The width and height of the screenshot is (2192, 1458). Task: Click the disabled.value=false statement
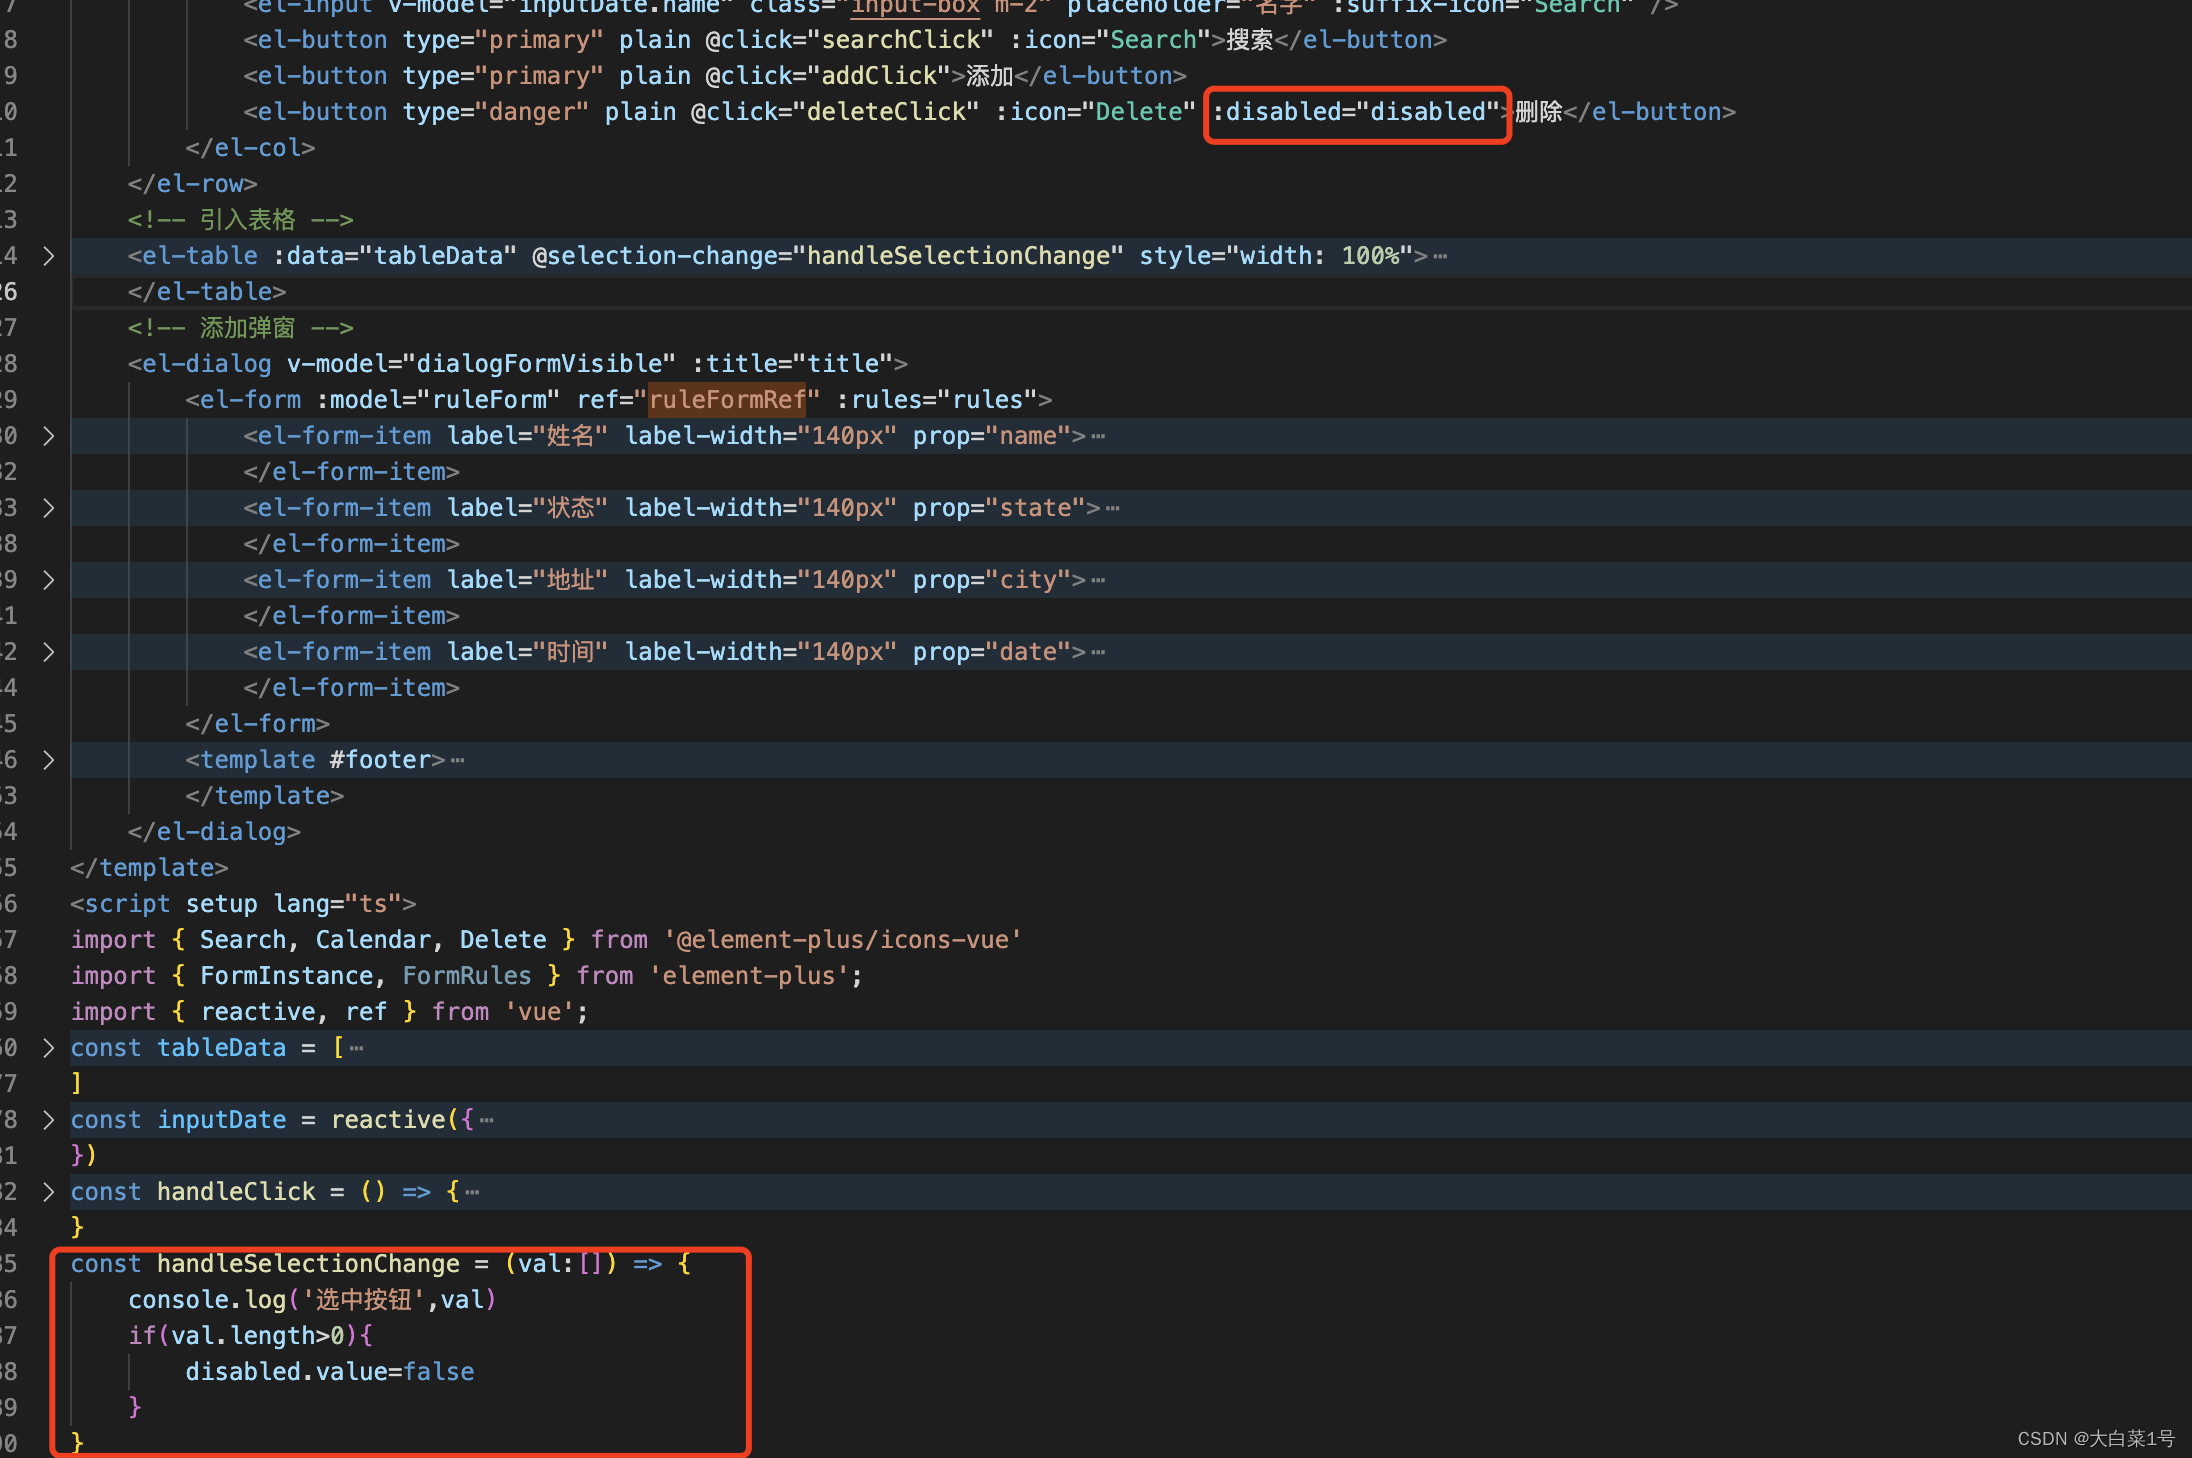point(330,1372)
